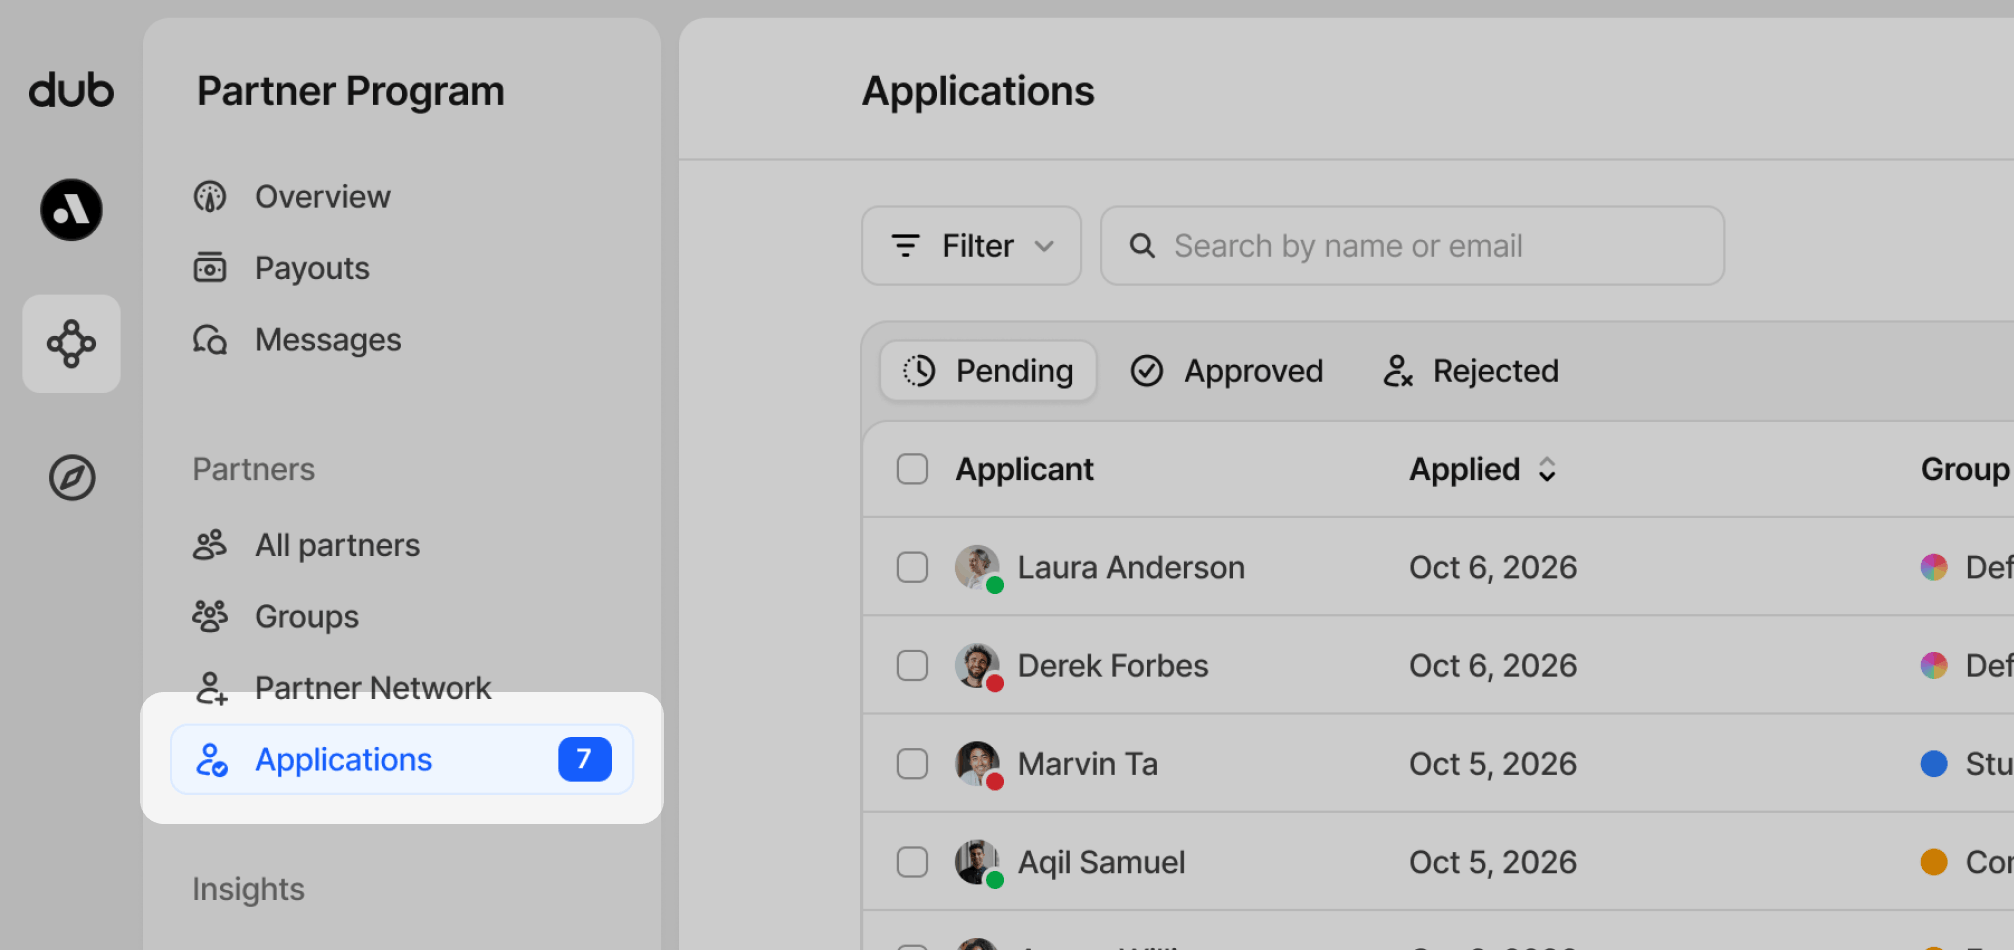This screenshot has width=2014, height=950.
Task: Check the Marvin Ta row checkbox
Action: [912, 764]
